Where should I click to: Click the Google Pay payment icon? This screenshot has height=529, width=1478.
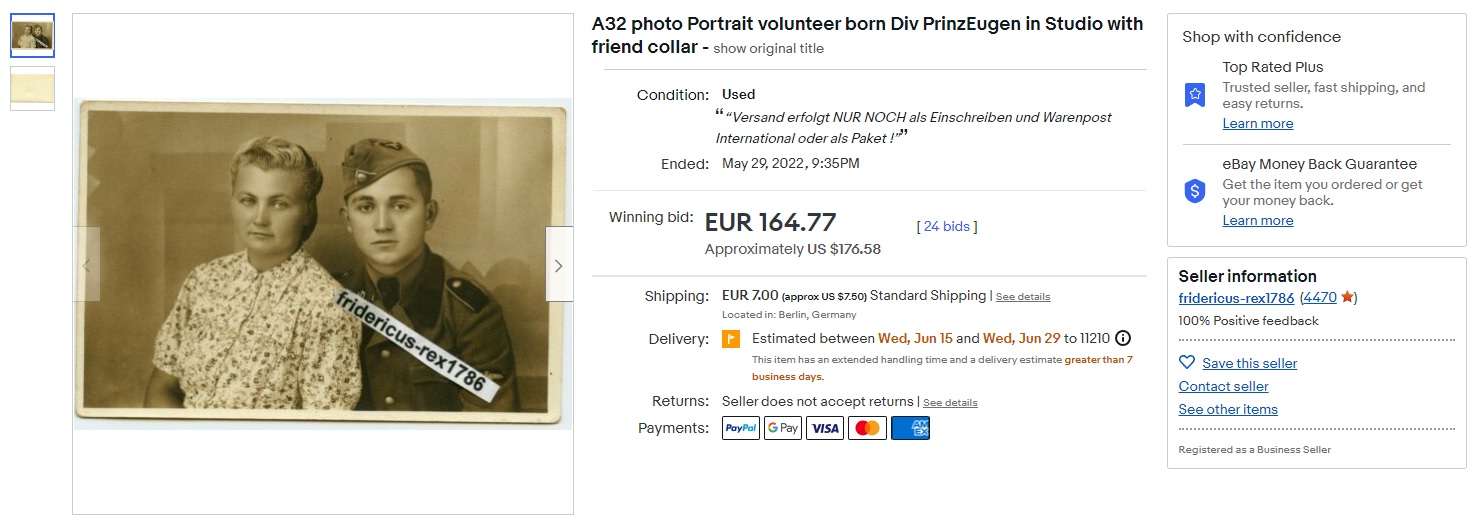click(783, 428)
